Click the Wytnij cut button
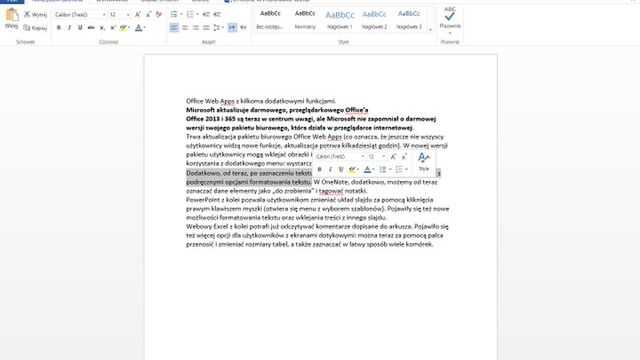Image resolution: width=640 pixels, height=360 pixels. click(35, 15)
